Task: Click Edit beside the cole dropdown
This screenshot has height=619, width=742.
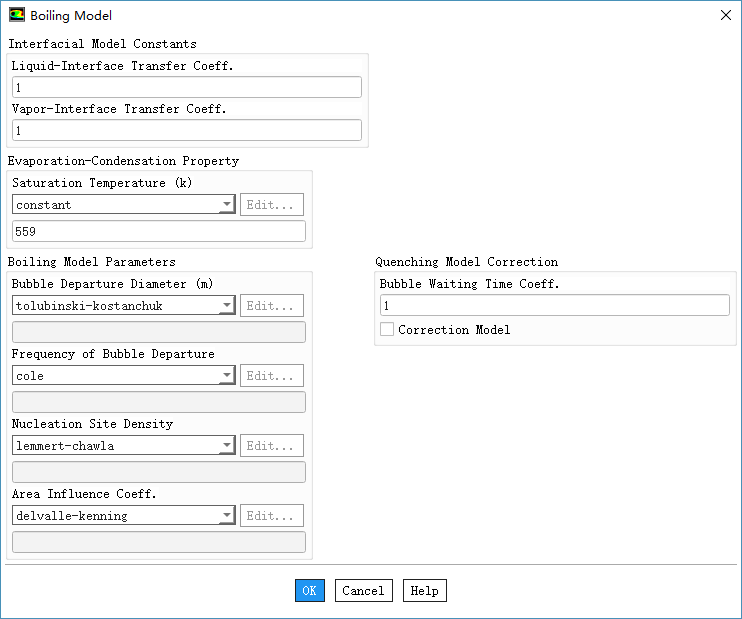Action: [272, 376]
